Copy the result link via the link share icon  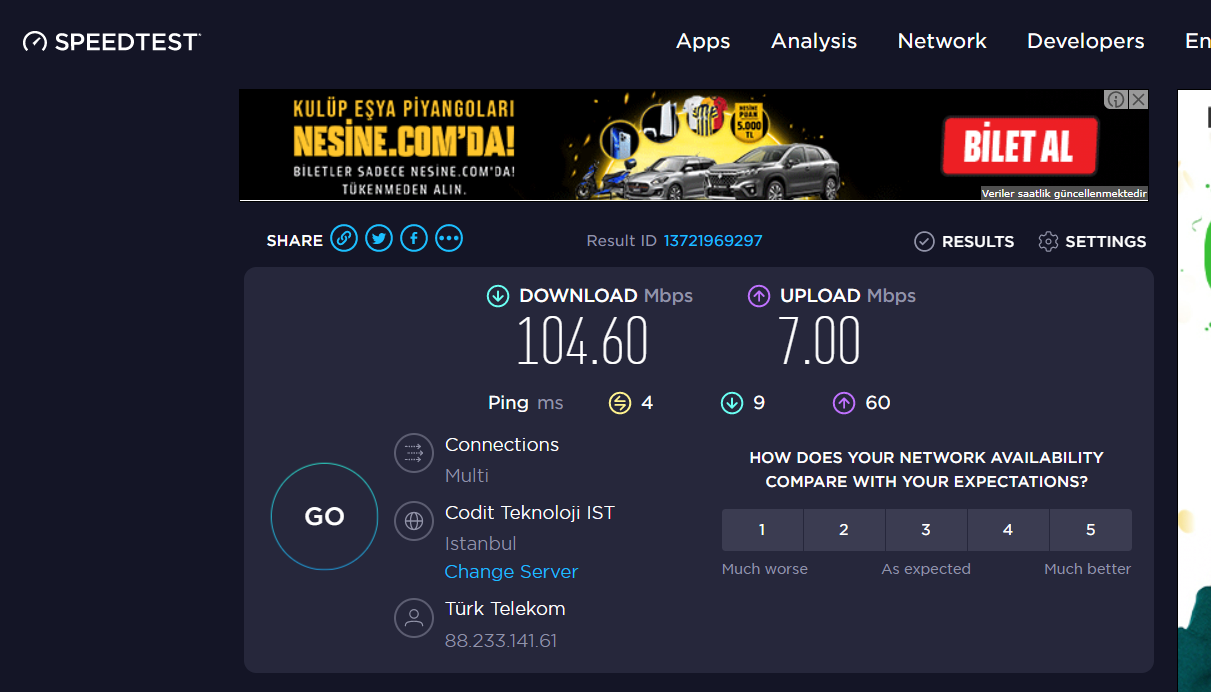coord(344,238)
